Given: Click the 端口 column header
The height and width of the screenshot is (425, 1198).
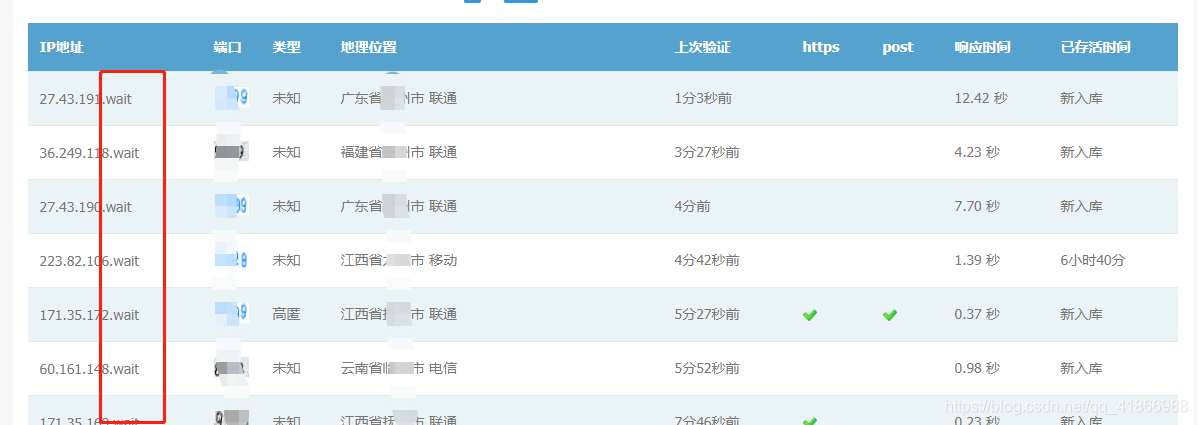Looking at the screenshot, I should pos(228,47).
